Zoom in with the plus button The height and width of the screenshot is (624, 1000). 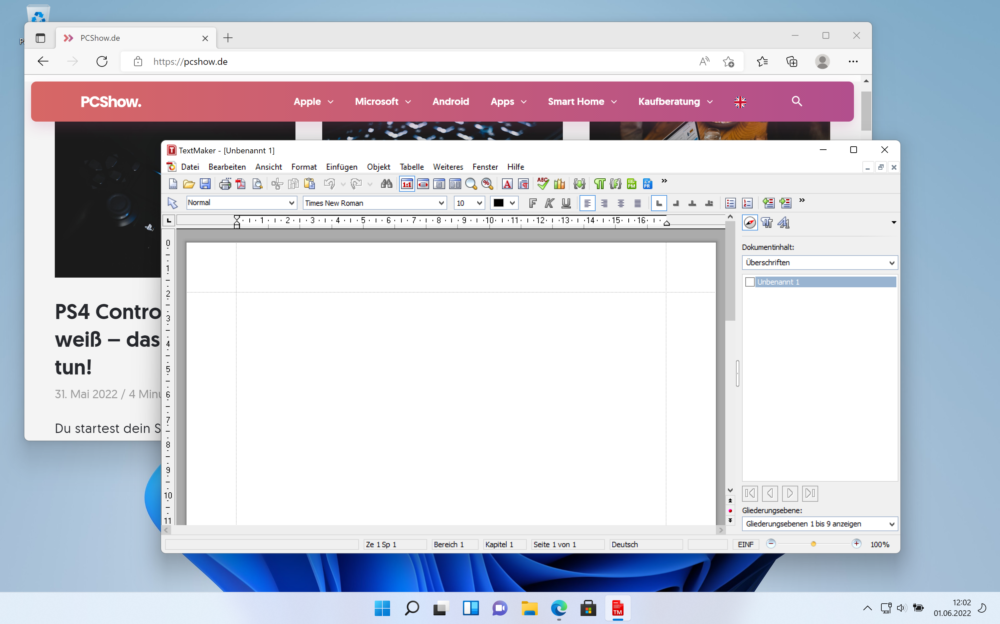856,544
